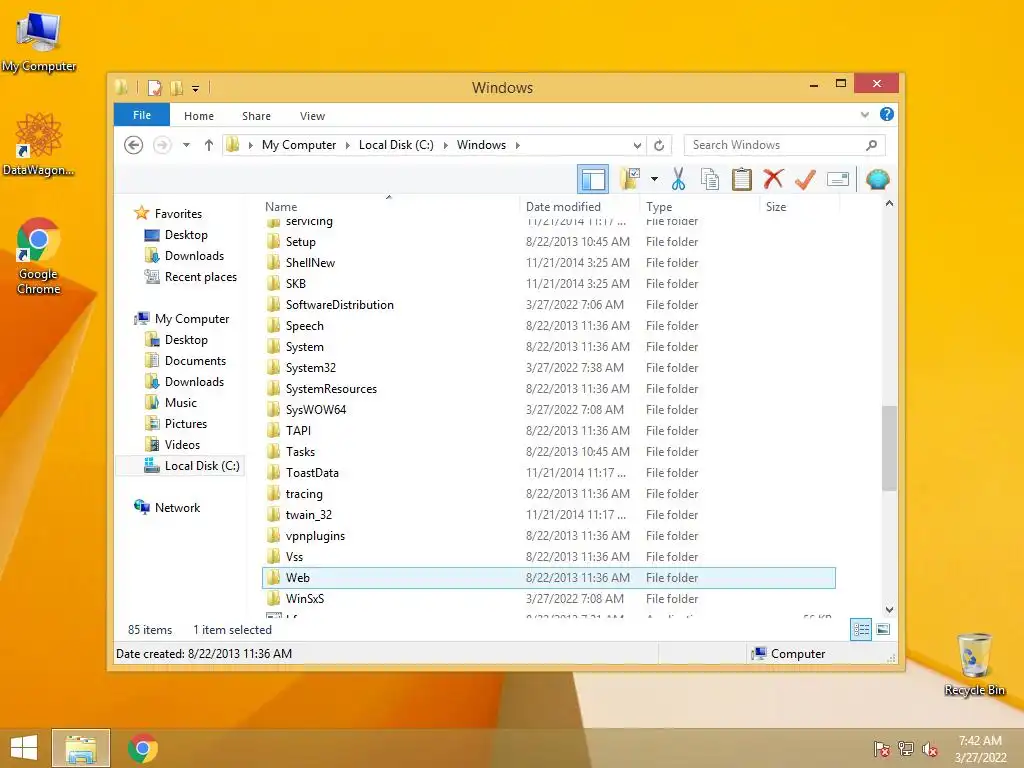Click the quick access New folder icon
1024x768 pixels.
coord(177,88)
